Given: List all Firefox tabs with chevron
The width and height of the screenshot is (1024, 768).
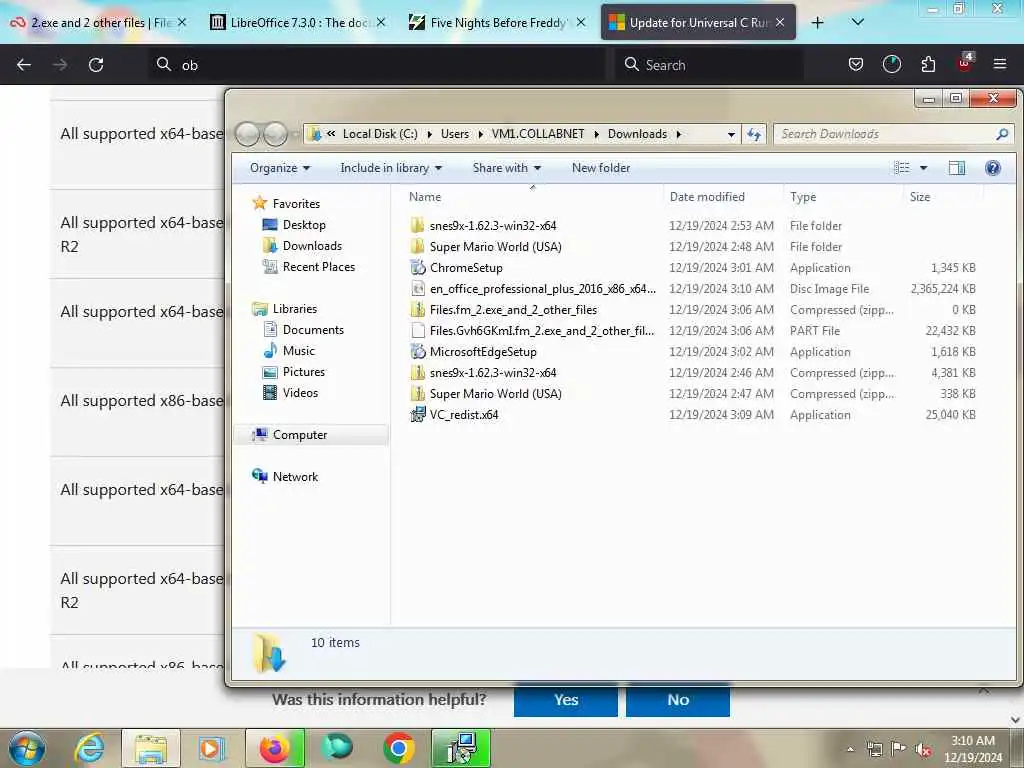Looking at the screenshot, I should (857, 23).
